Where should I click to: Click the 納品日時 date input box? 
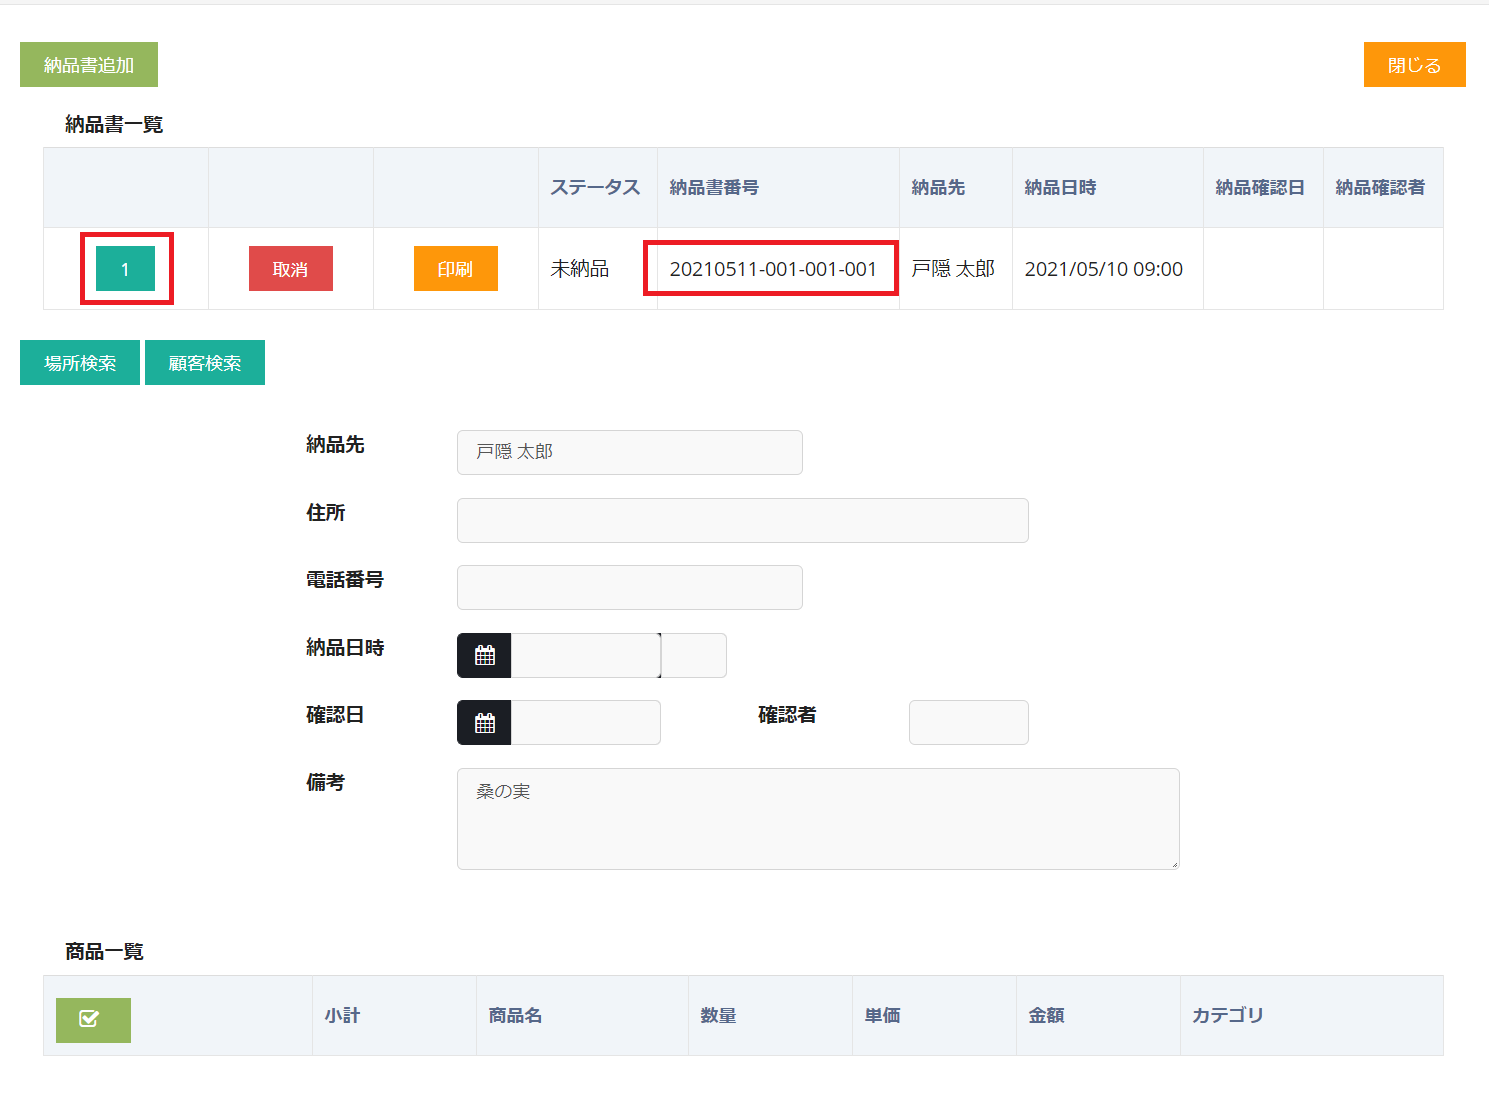tap(585, 656)
